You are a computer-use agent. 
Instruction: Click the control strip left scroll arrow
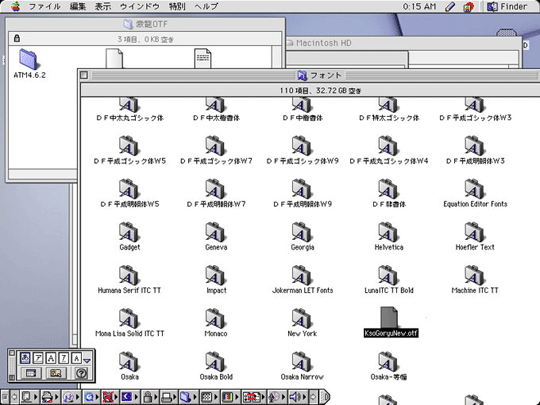(x=14, y=397)
